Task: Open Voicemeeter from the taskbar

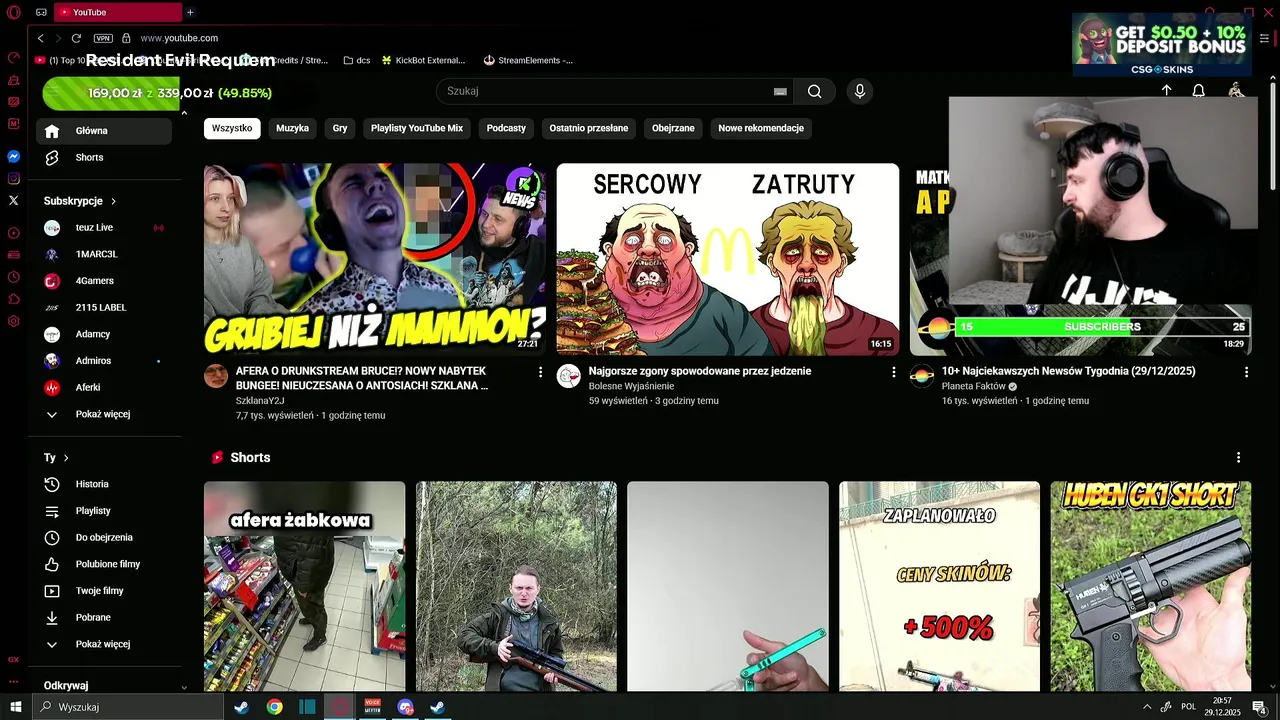Action: 373,707
